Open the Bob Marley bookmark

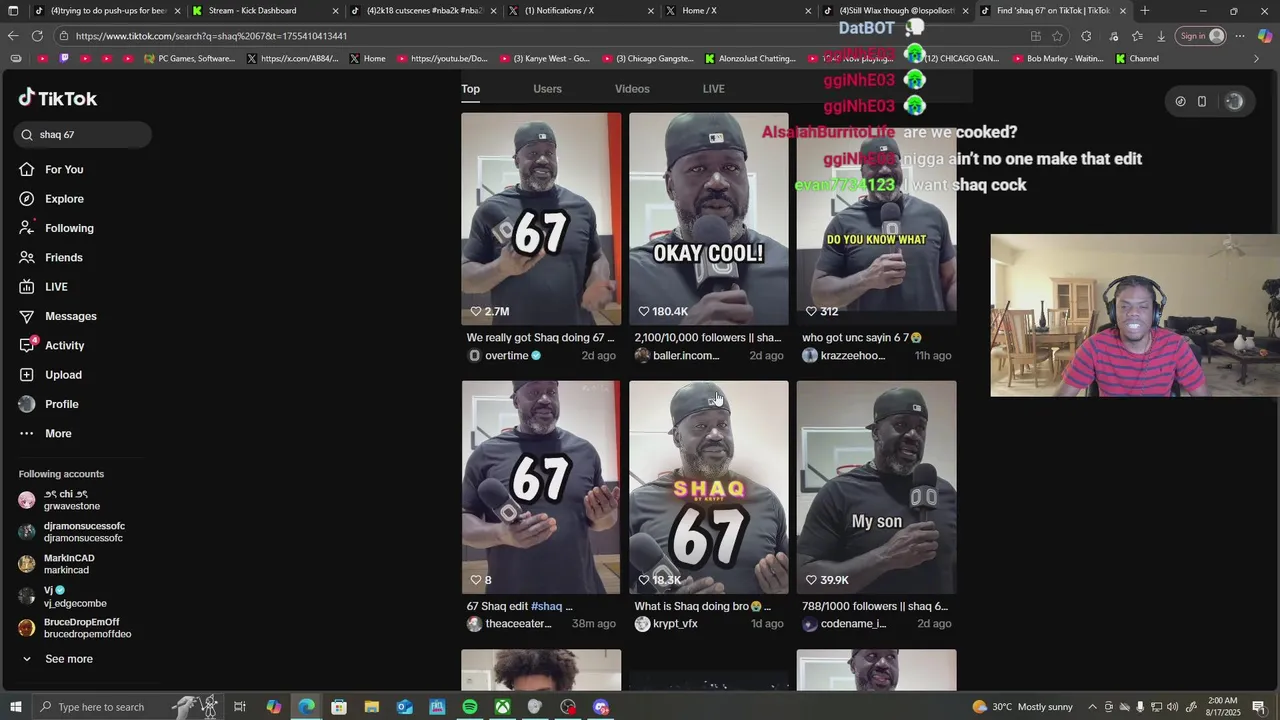pos(1058,59)
